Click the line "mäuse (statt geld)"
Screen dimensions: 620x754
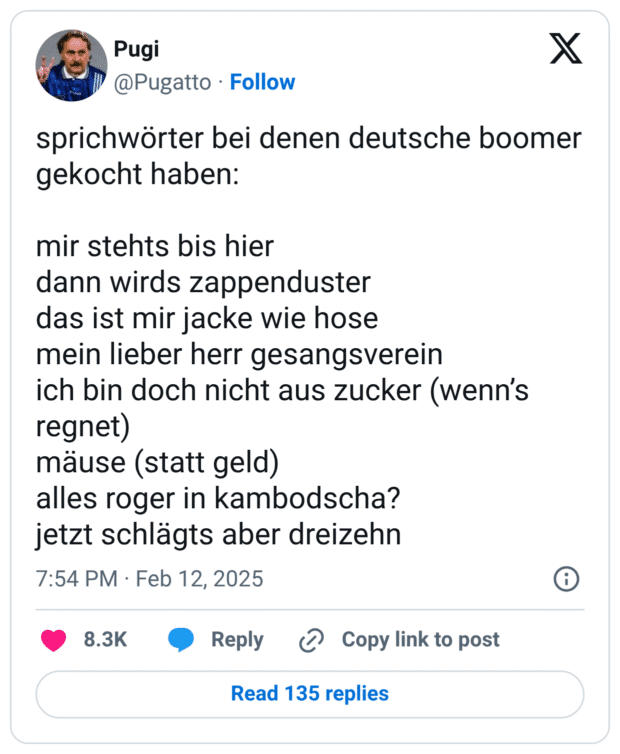point(156,462)
